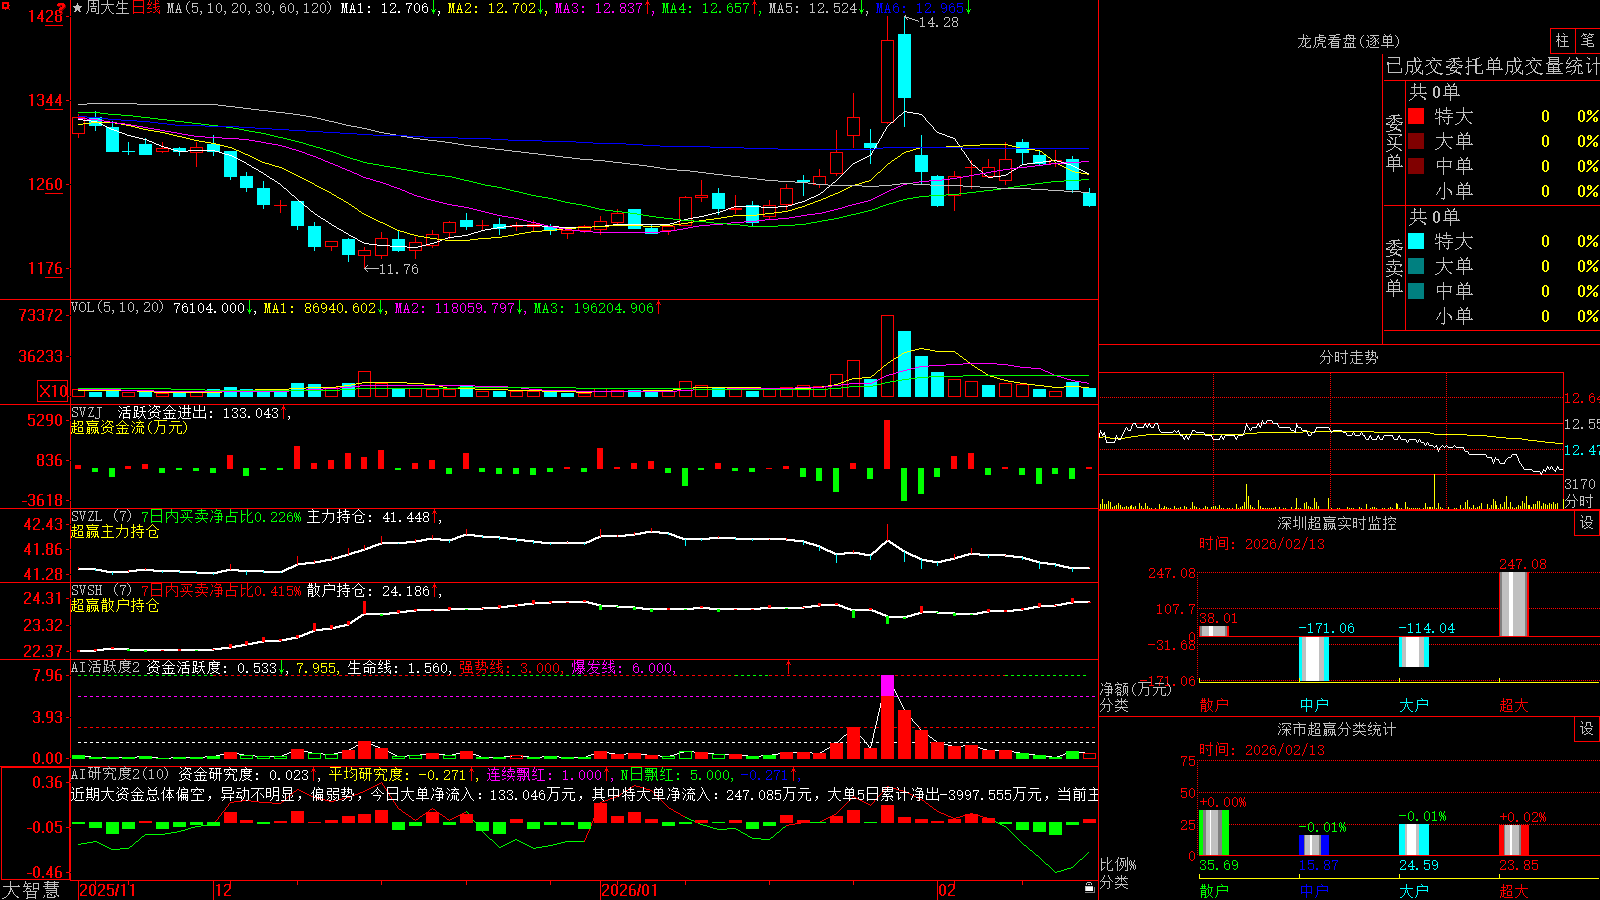This screenshot has height=900, width=1600.
Task: Click the 散户 bar showing 38.01
Action: 1214,631
